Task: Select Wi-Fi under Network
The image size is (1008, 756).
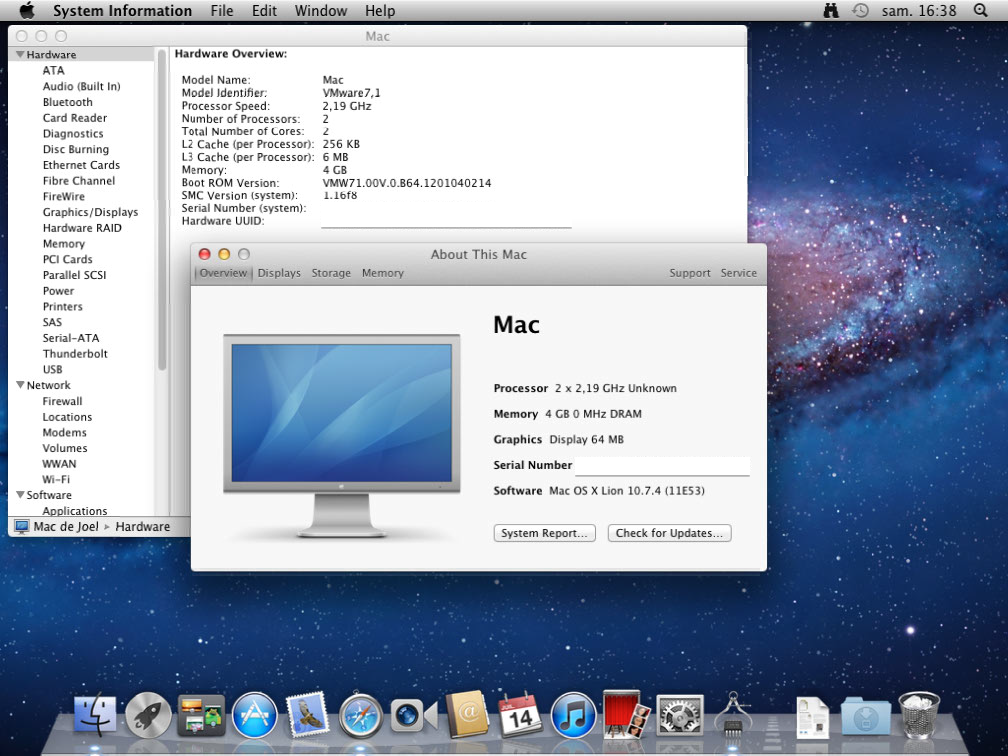Action: [x=56, y=480]
